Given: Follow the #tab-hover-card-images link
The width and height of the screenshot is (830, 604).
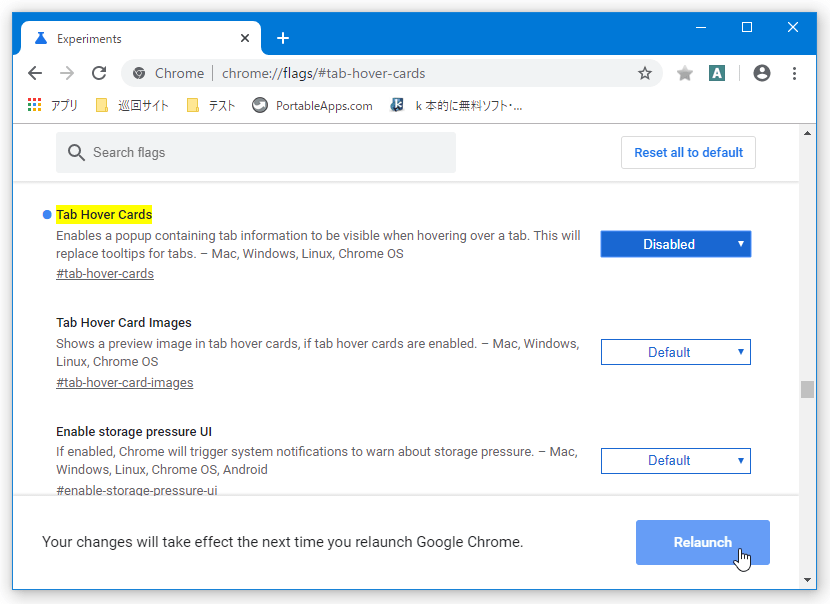Looking at the screenshot, I should point(124,382).
